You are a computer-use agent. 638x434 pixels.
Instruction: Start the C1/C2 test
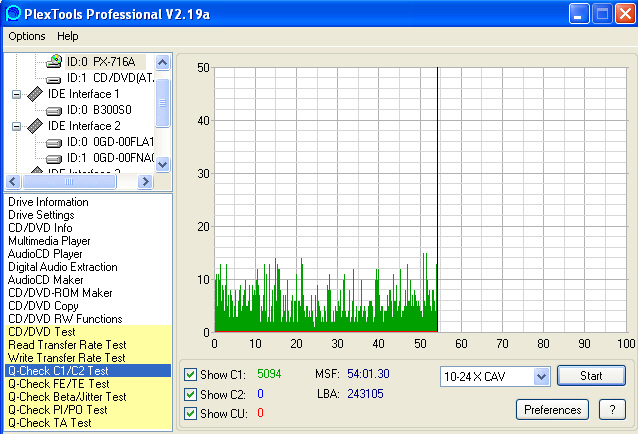point(591,375)
